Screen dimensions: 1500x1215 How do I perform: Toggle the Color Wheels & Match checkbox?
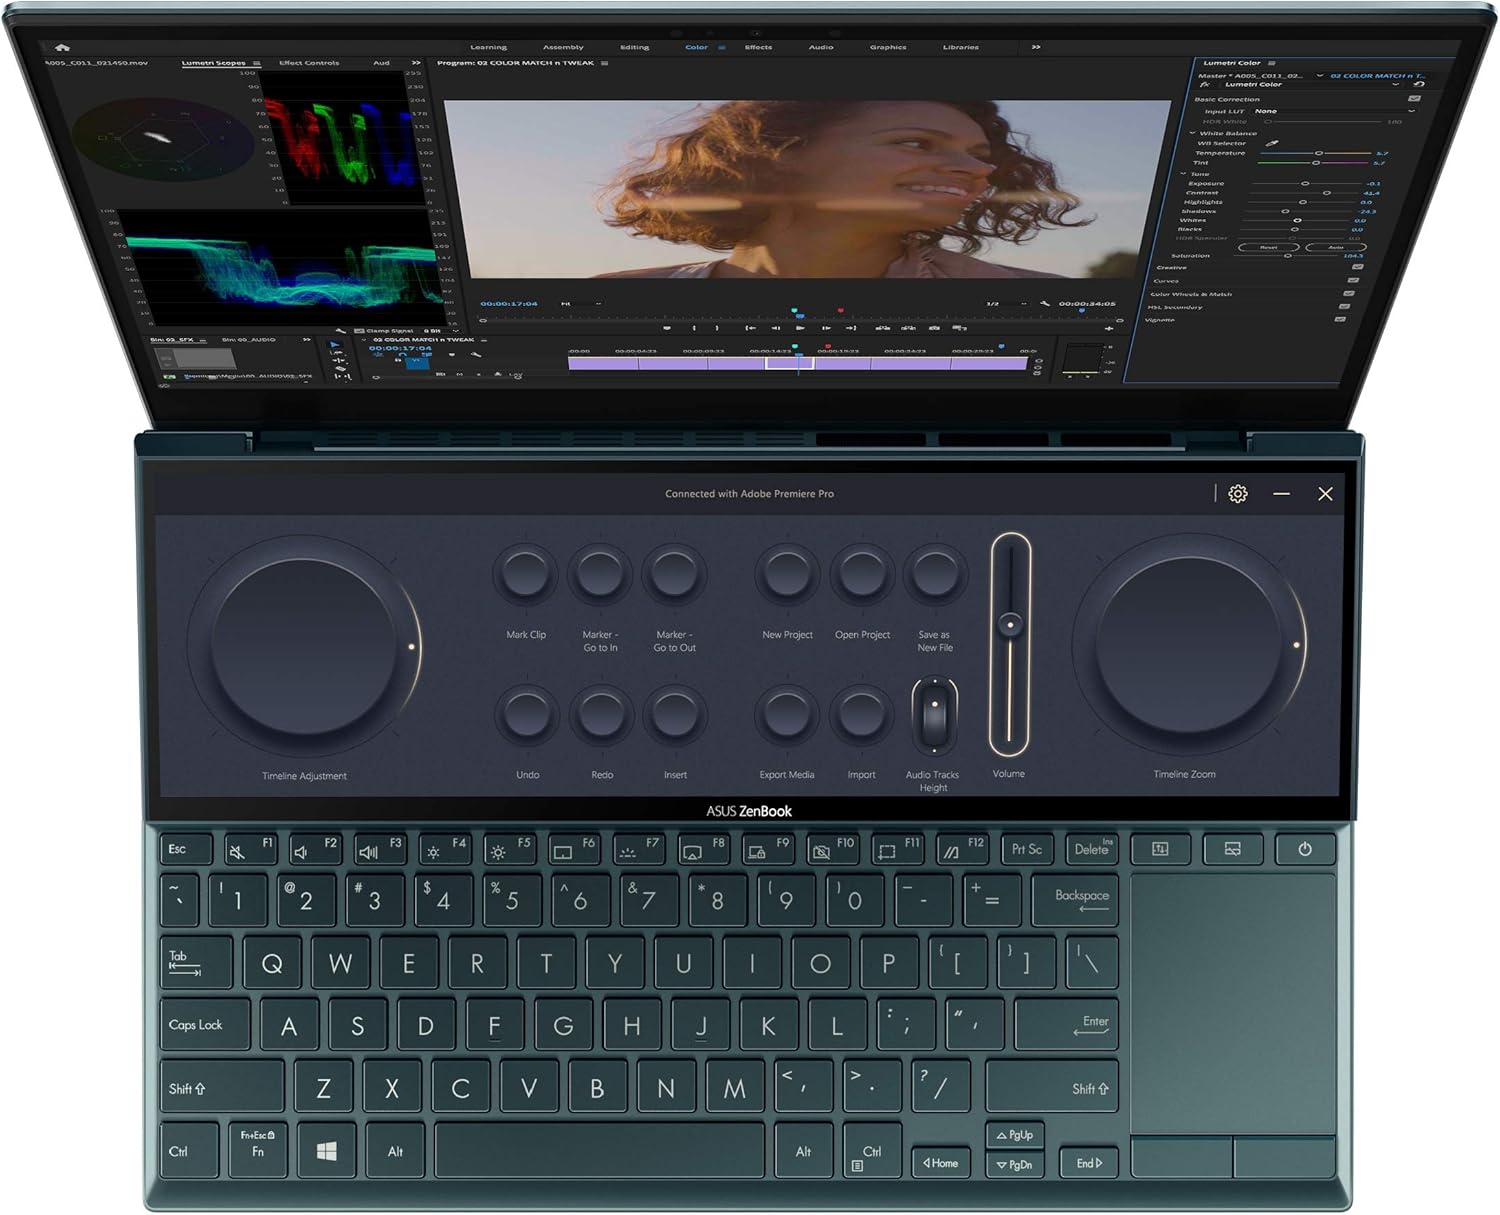click(x=1347, y=294)
